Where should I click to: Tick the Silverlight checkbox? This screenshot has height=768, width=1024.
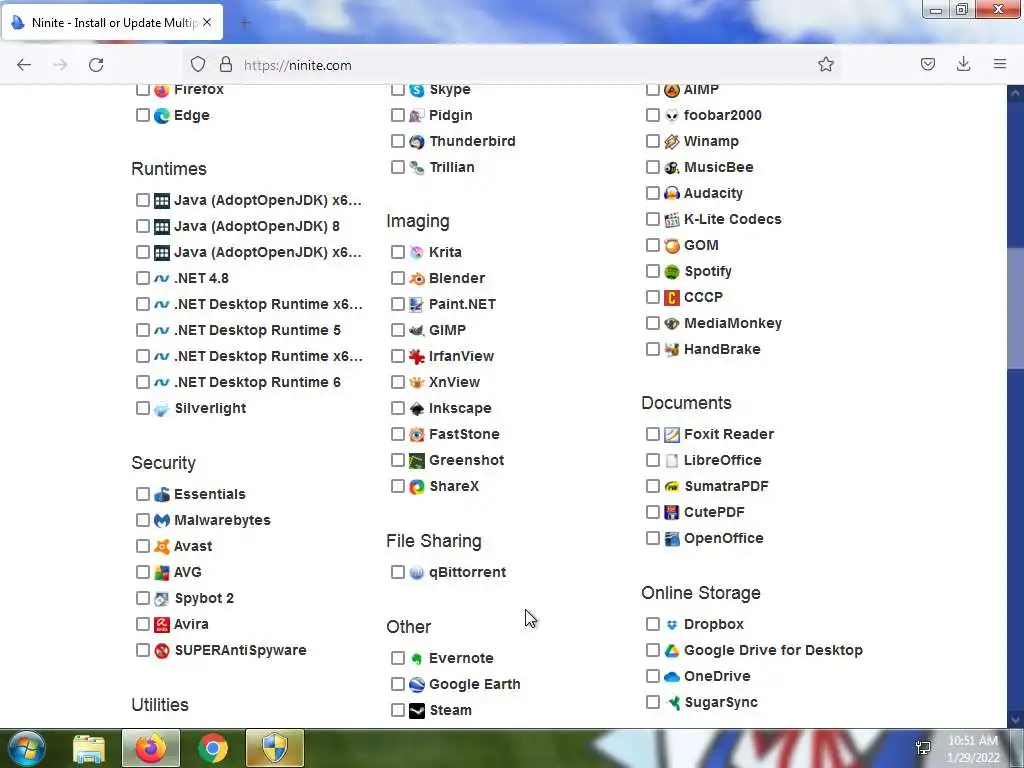point(142,408)
